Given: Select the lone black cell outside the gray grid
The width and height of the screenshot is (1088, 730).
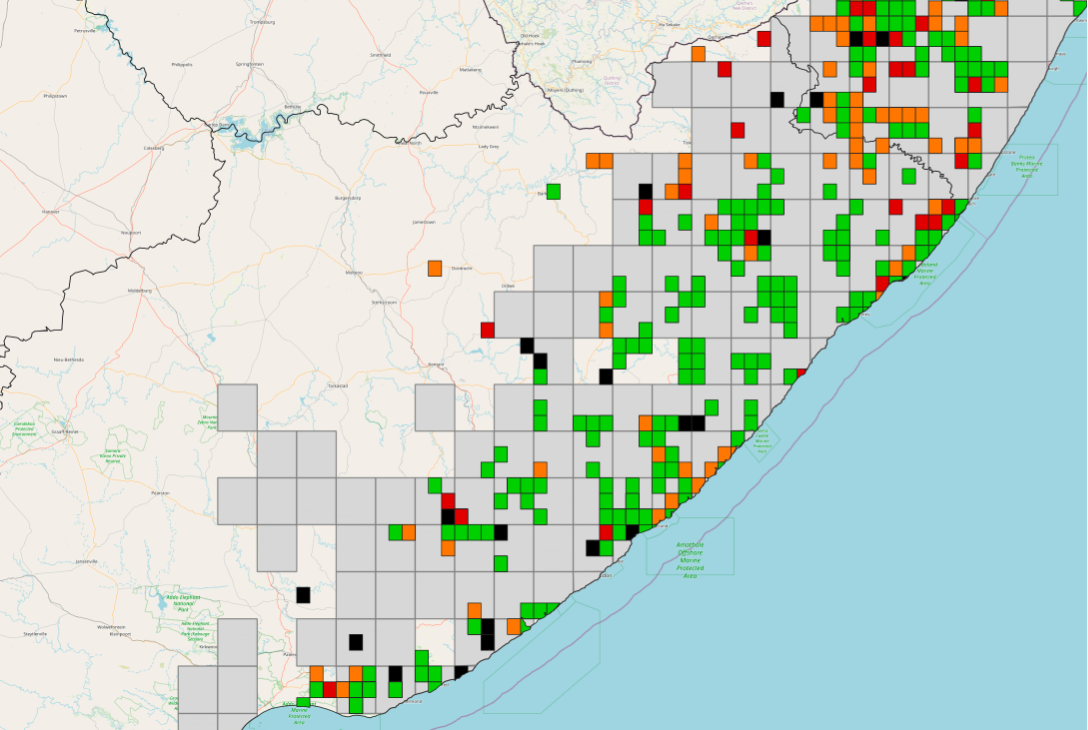Looking at the screenshot, I should click(303, 595).
